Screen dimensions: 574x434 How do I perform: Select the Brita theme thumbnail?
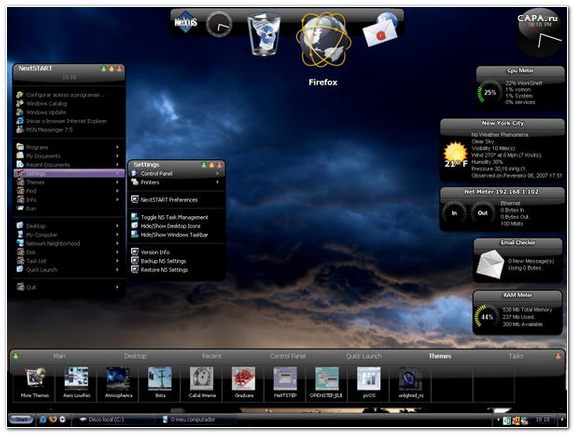pos(160,378)
